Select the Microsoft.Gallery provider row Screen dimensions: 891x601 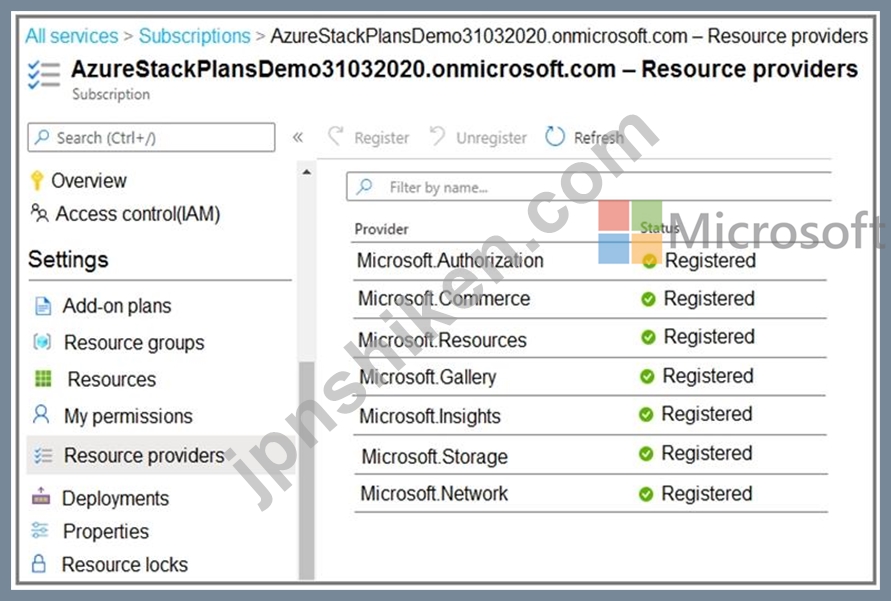[x=589, y=376]
